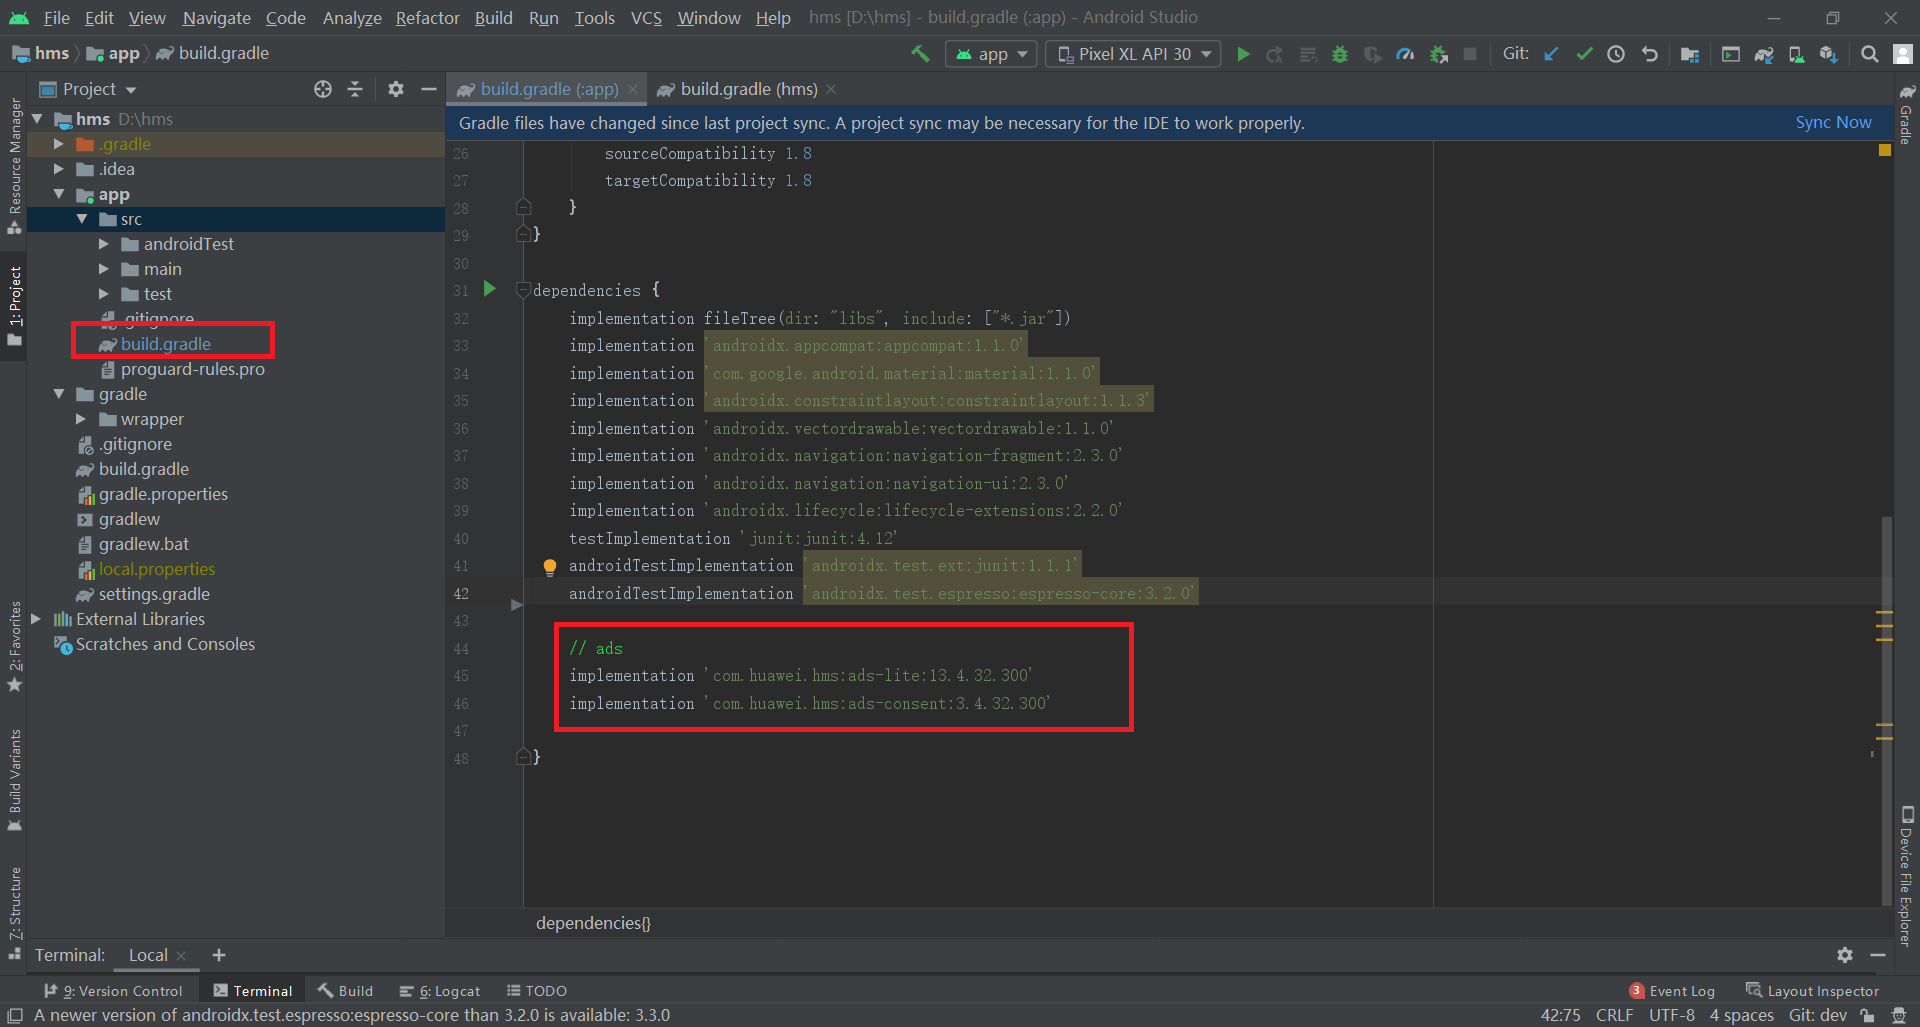Screen dimensions: 1920x1027
Task: Open the Project view selector dropdown
Action: 88,89
